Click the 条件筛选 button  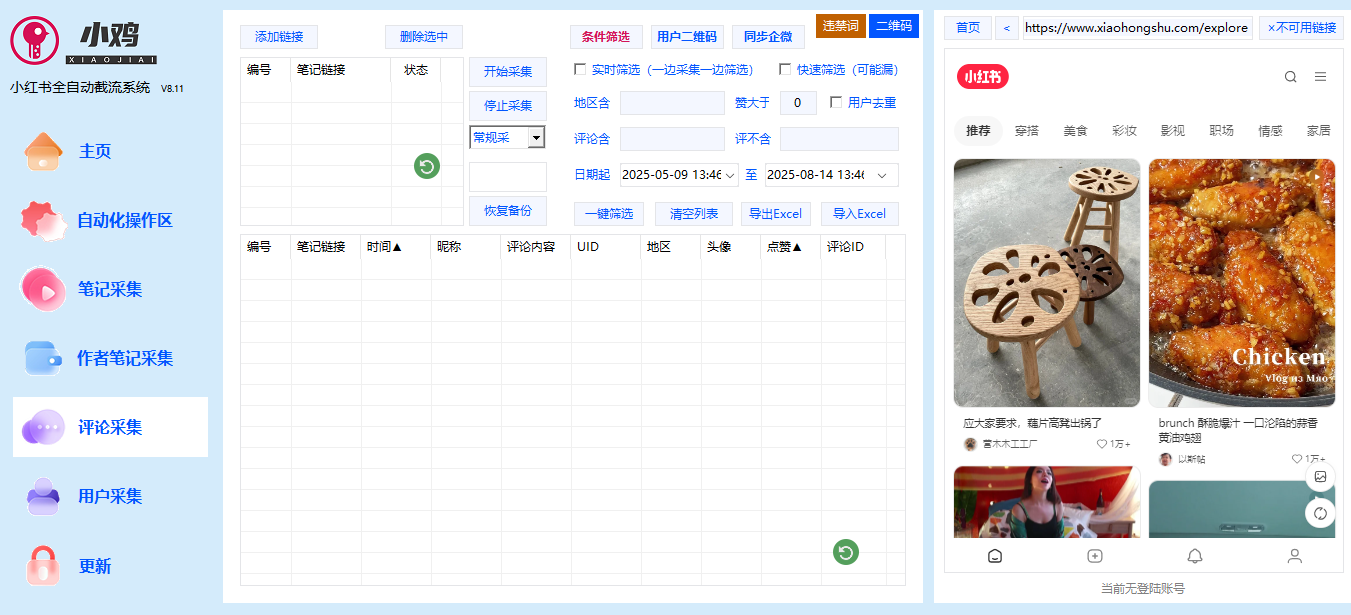[x=606, y=37]
